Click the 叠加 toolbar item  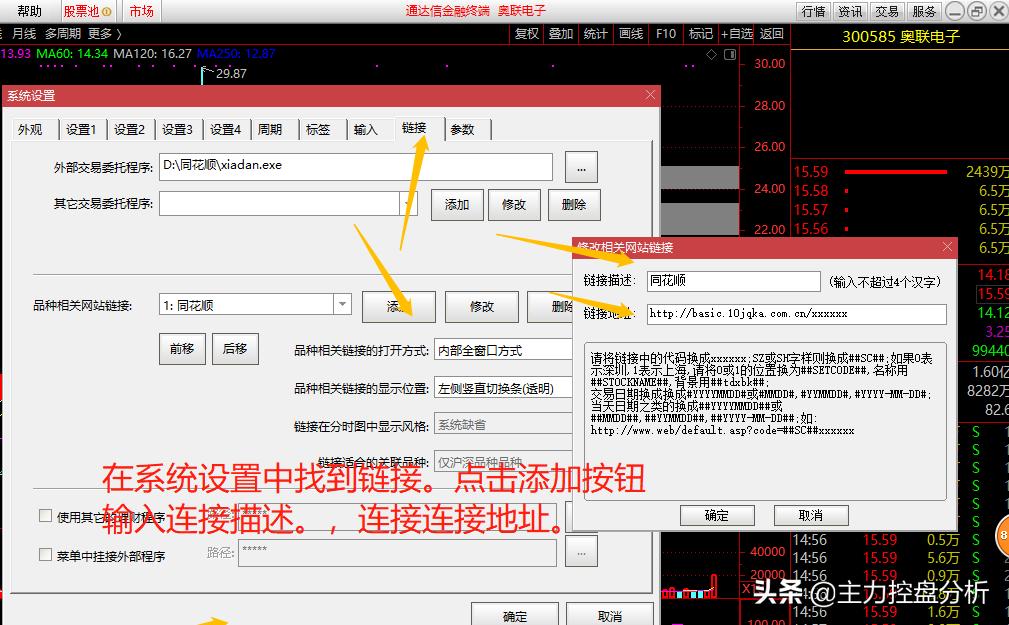point(560,33)
